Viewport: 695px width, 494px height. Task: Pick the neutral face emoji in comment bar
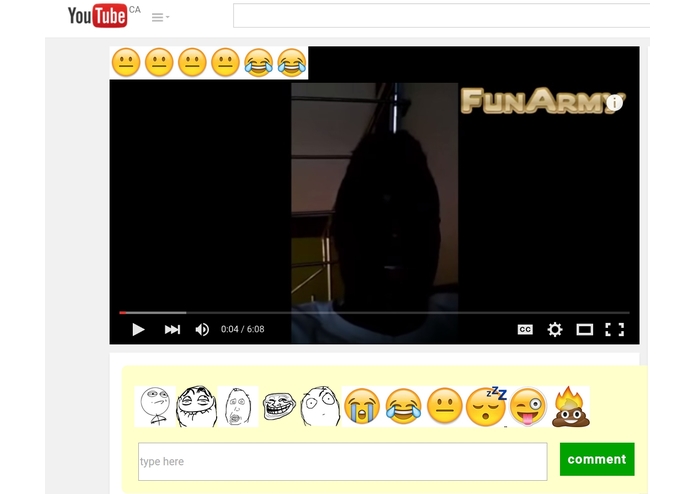pyautogui.click(x=445, y=406)
